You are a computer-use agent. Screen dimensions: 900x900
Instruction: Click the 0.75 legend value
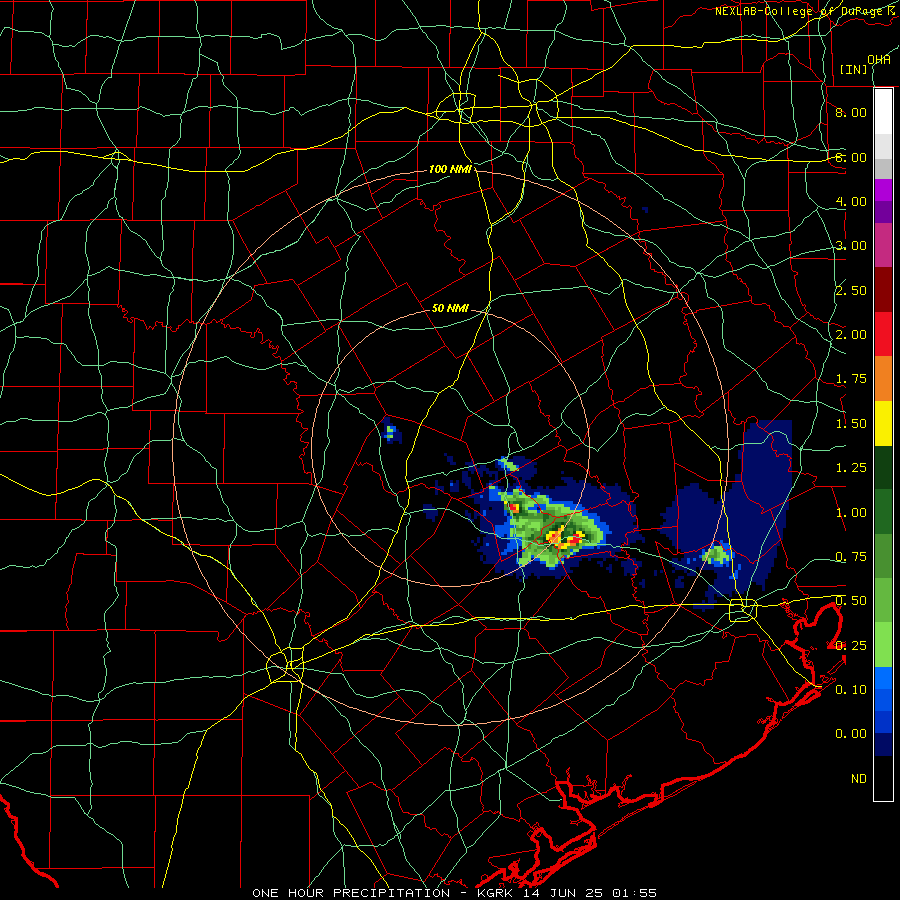[851, 557]
